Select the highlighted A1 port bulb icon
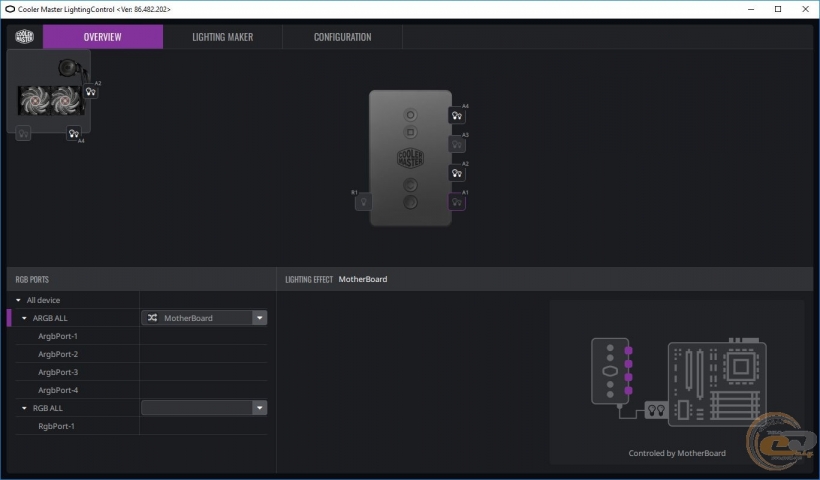Screen dimensions: 820x480 [x=457, y=202]
